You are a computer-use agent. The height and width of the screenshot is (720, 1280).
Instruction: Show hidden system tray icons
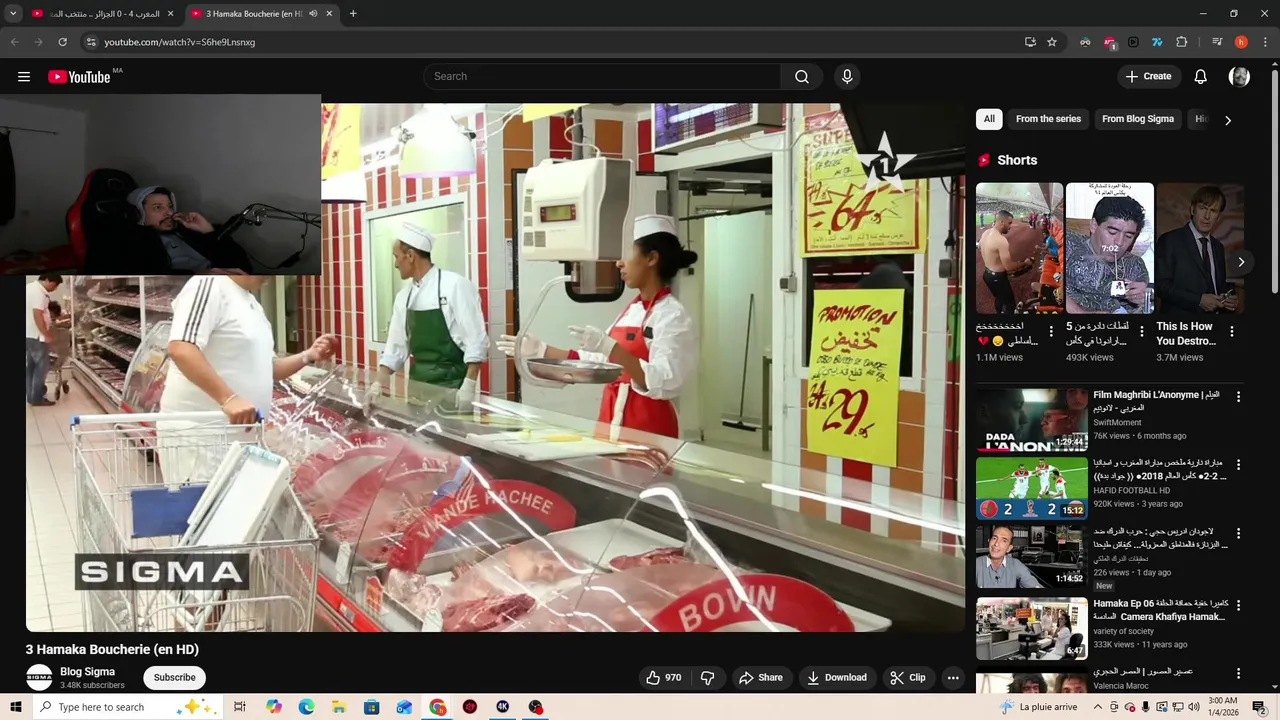pyautogui.click(x=1097, y=707)
